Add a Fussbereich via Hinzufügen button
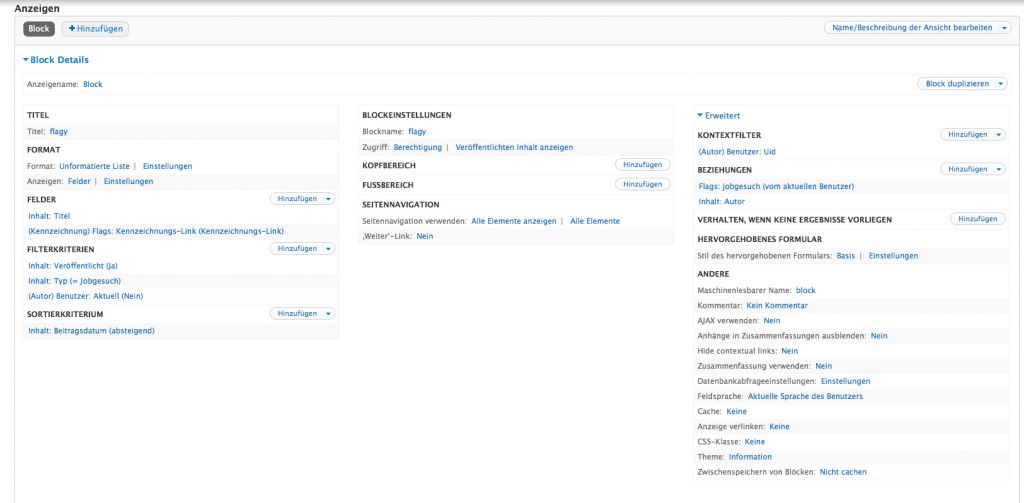The image size is (1024, 503). pyautogui.click(x=642, y=184)
